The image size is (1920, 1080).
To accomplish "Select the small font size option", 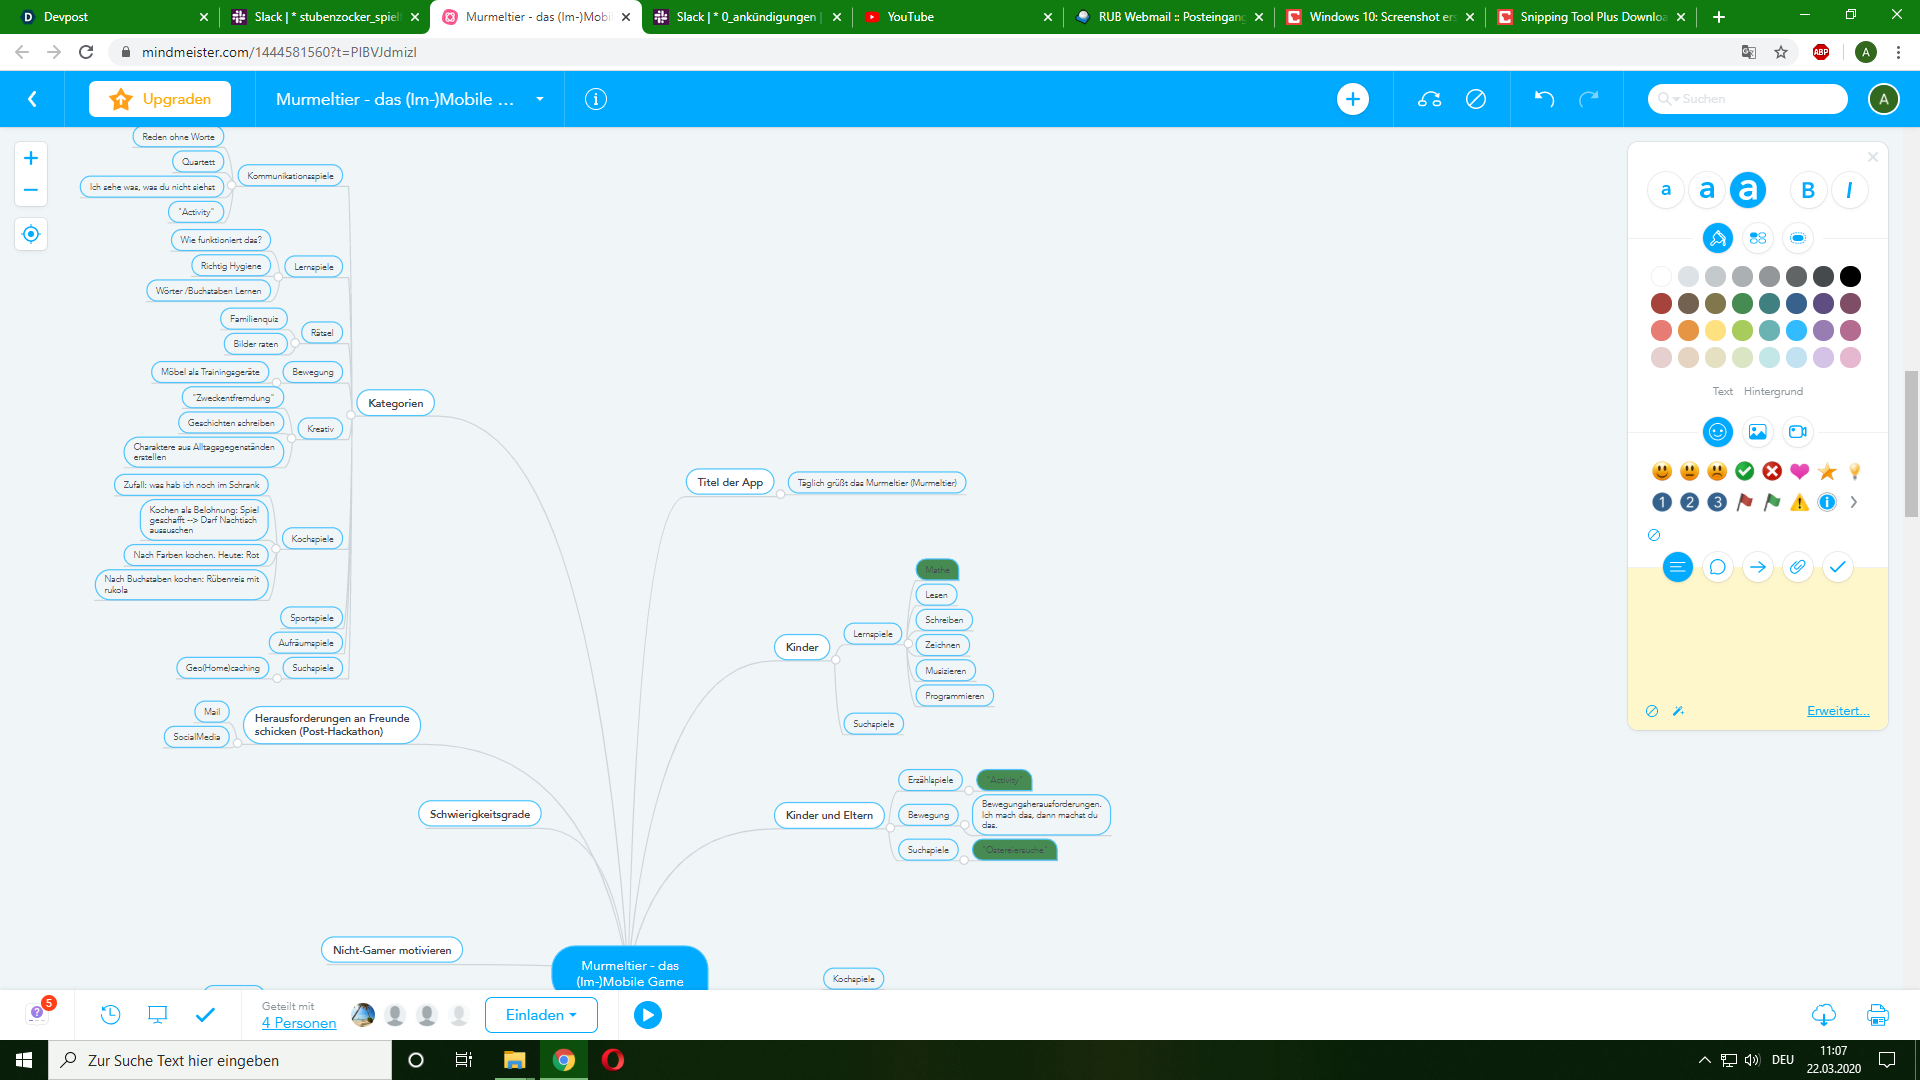I will (x=1665, y=190).
